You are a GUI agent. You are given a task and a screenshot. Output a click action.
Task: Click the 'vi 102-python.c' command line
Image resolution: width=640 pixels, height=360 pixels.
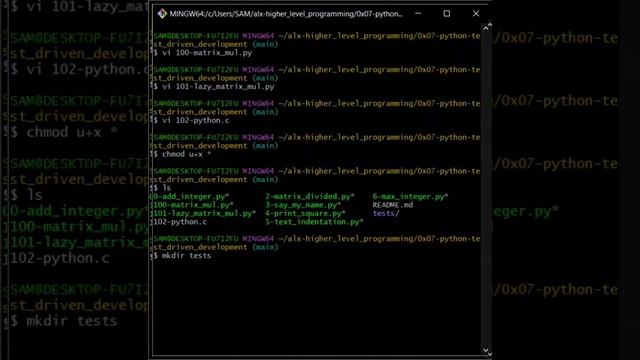(x=191, y=120)
